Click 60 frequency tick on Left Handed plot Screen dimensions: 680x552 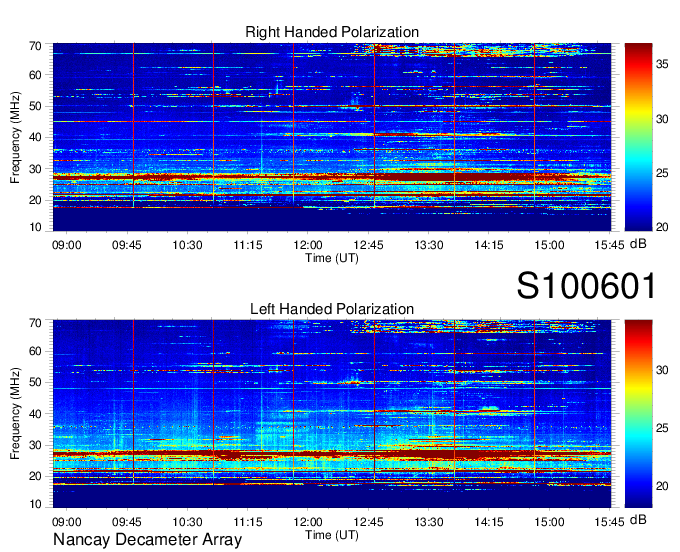35,351
